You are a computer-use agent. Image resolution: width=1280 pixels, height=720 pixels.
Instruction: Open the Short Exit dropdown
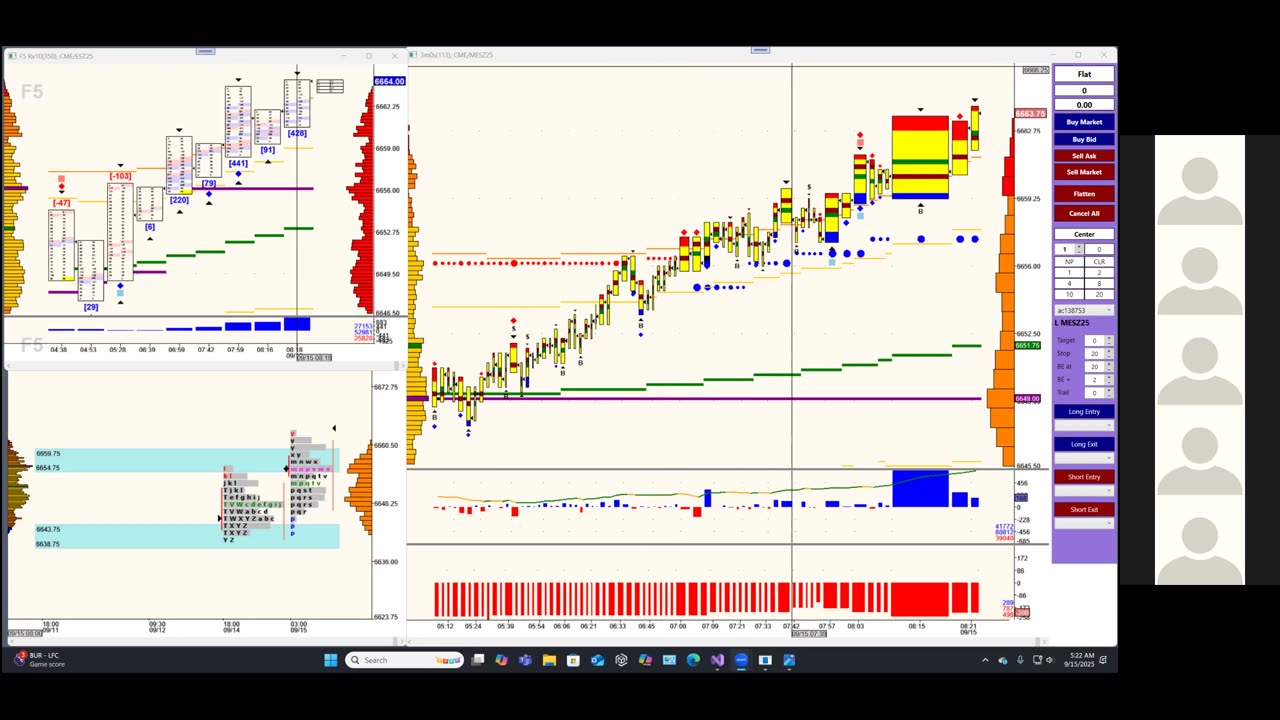[1084, 523]
